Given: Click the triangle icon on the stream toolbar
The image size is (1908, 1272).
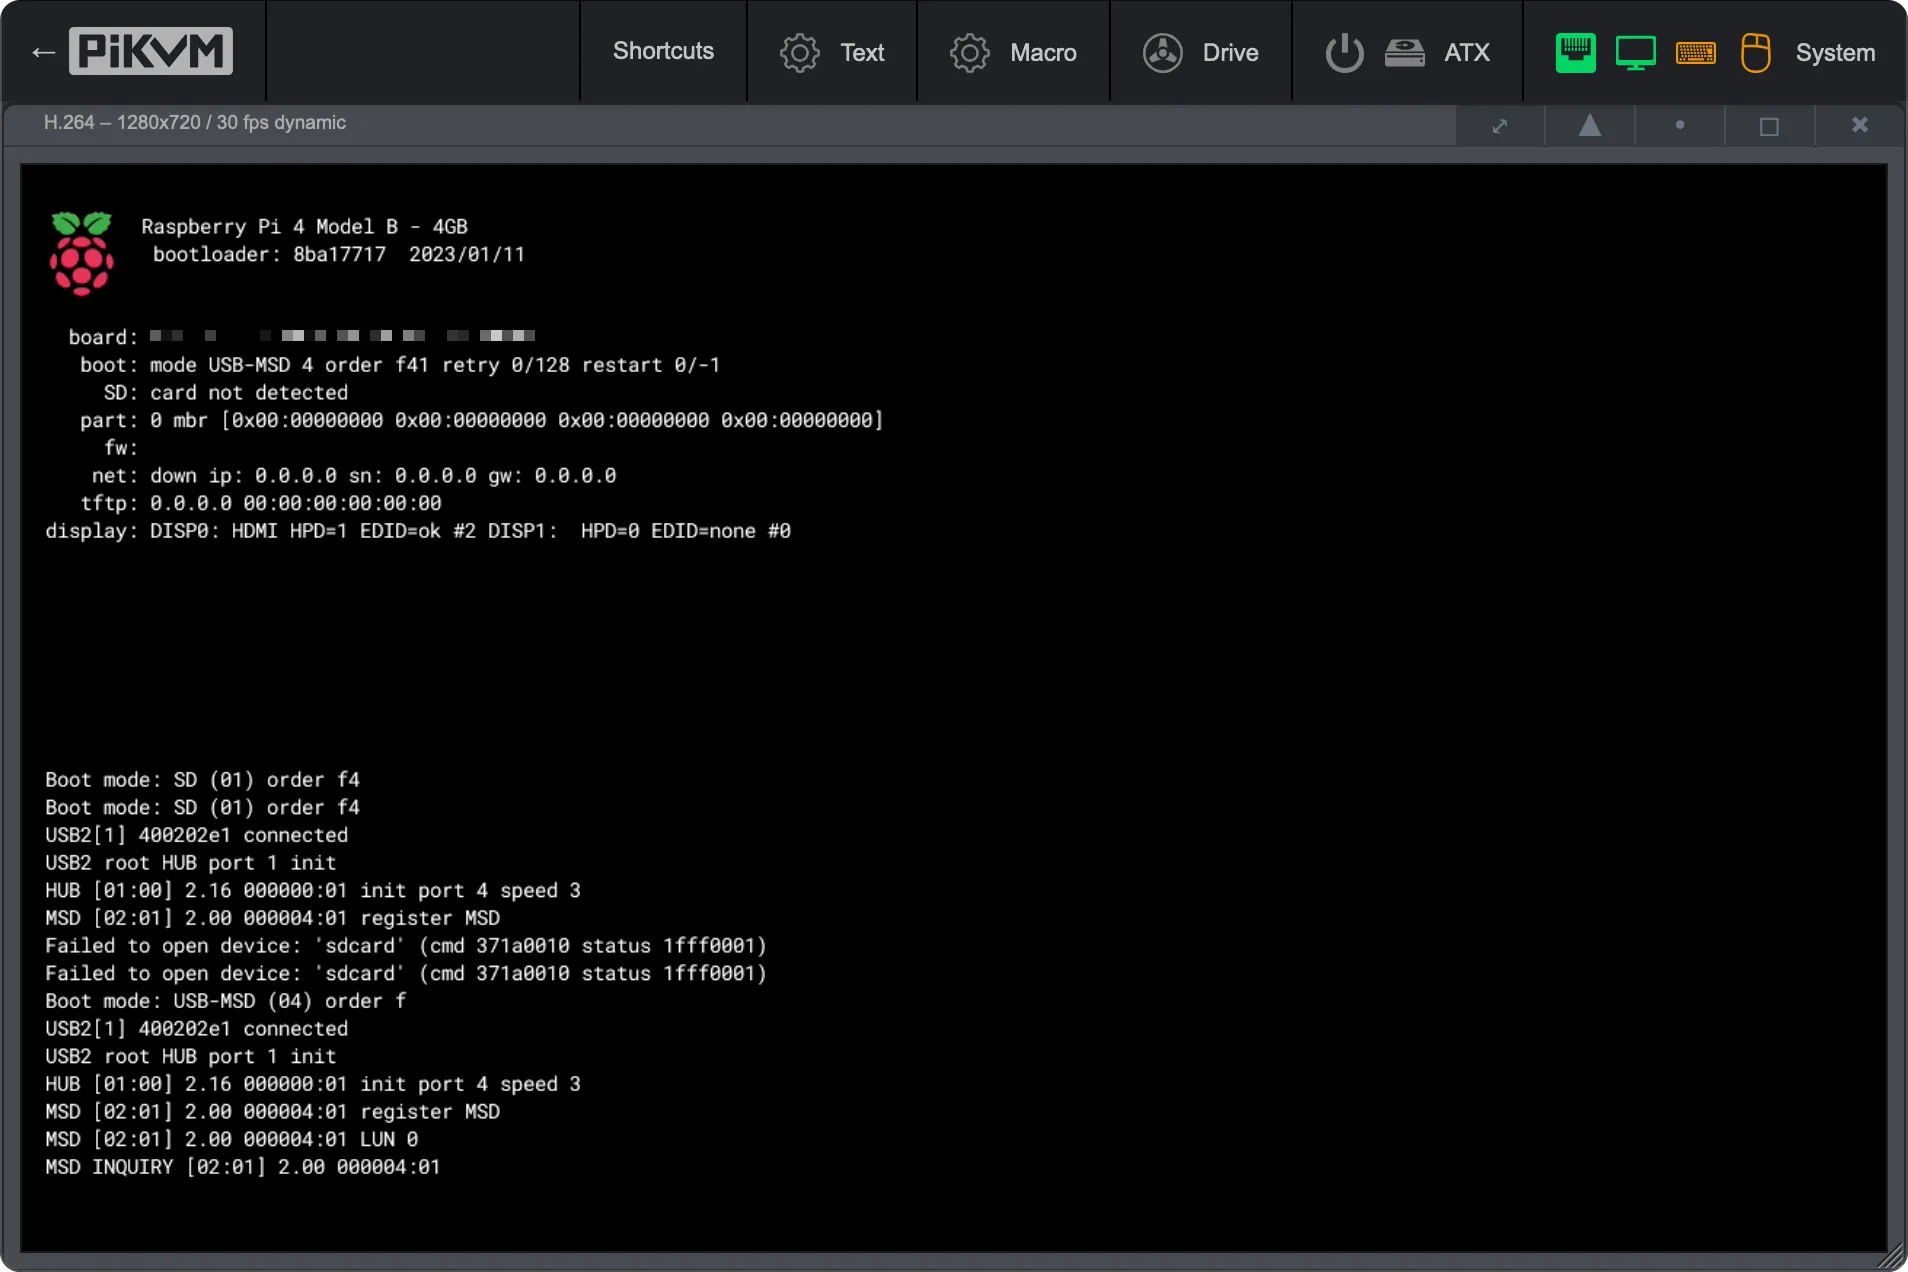Looking at the screenshot, I should [1590, 125].
